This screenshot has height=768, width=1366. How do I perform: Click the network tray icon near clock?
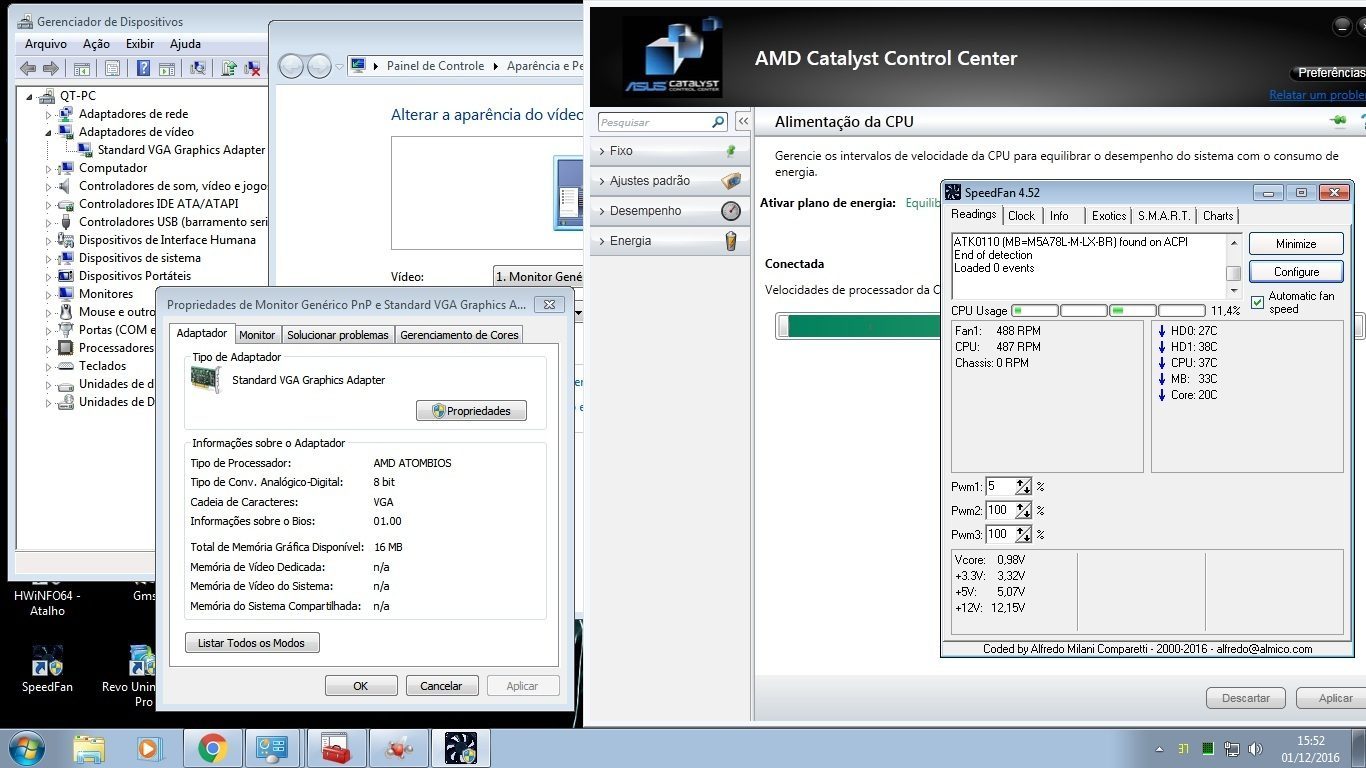click(1232, 749)
